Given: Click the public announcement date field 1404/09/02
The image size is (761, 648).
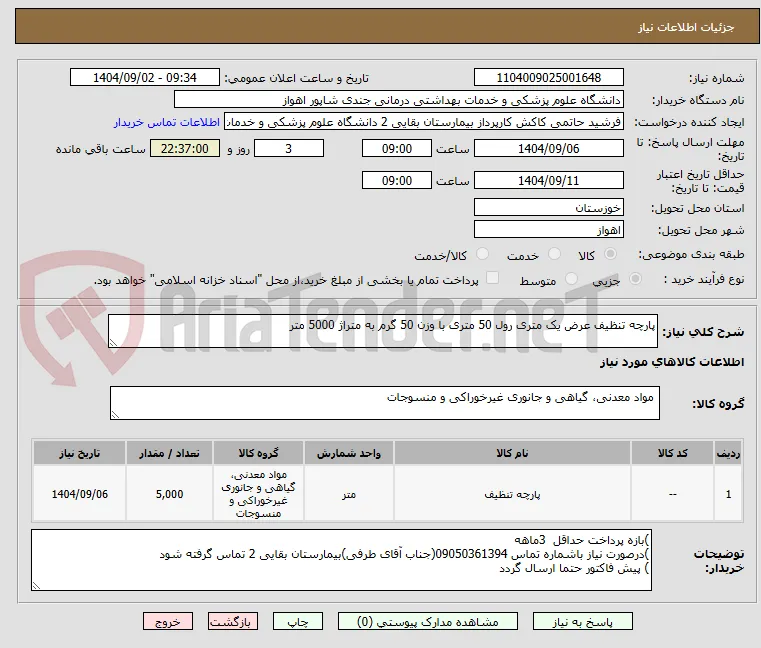Looking at the screenshot, I should point(145,78).
